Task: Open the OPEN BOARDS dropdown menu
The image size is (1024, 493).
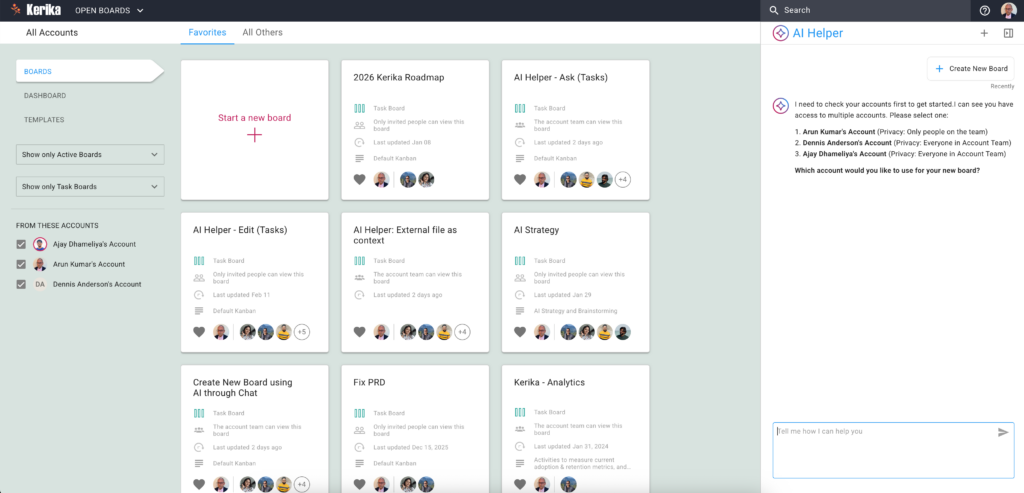Action: coord(110,11)
